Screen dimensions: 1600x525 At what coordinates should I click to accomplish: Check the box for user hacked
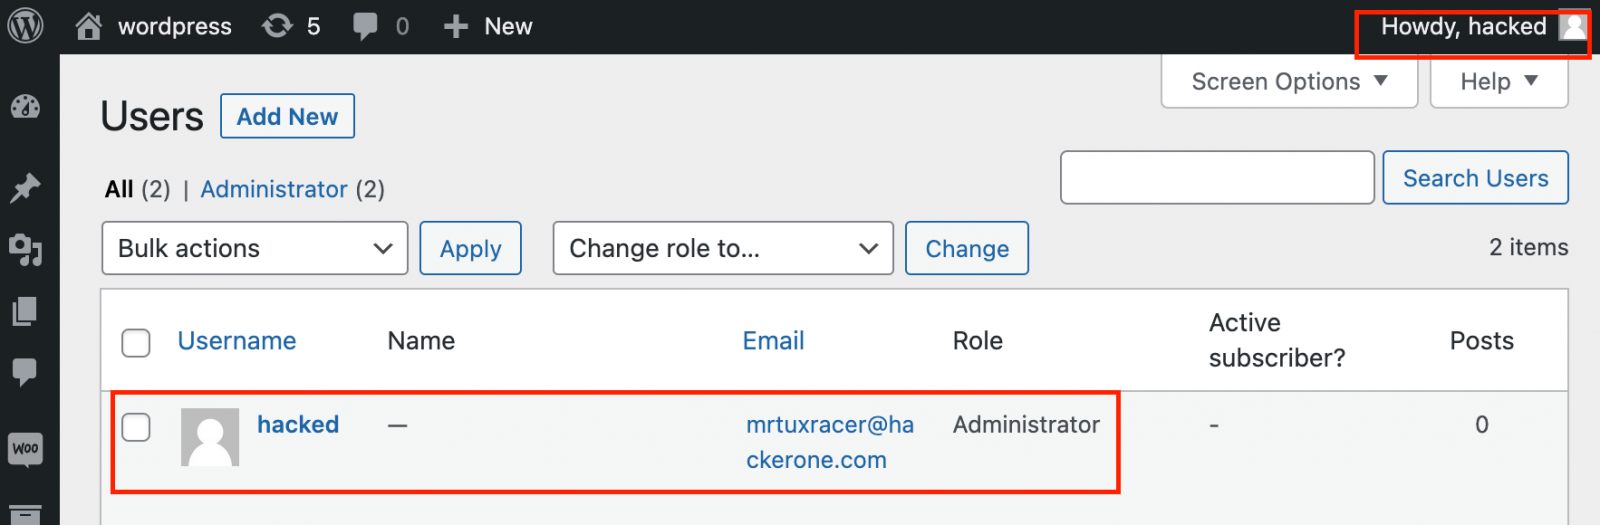(x=136, y=427)
